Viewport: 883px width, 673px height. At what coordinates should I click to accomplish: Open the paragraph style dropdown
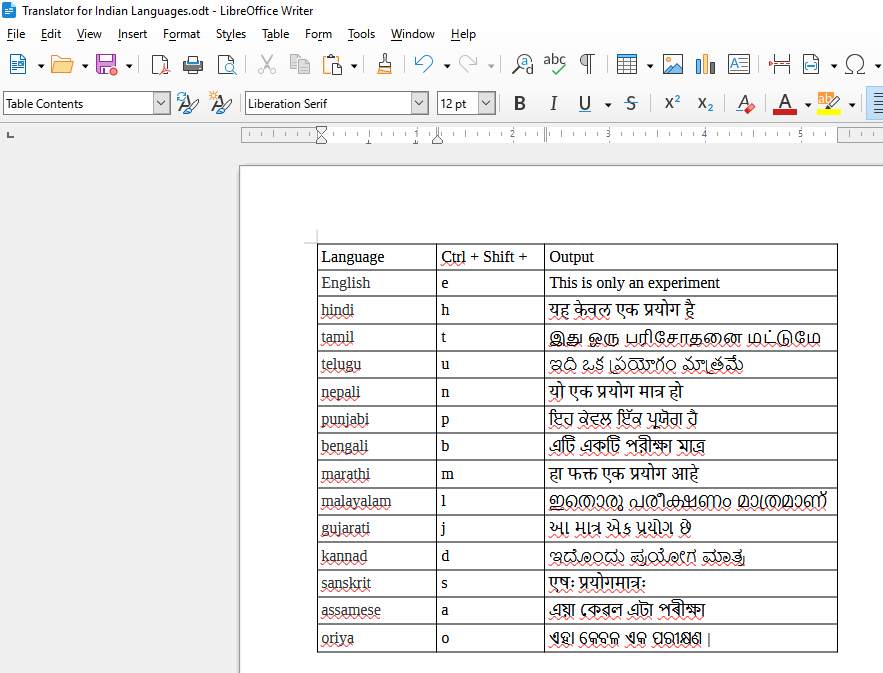click(162, 103)
